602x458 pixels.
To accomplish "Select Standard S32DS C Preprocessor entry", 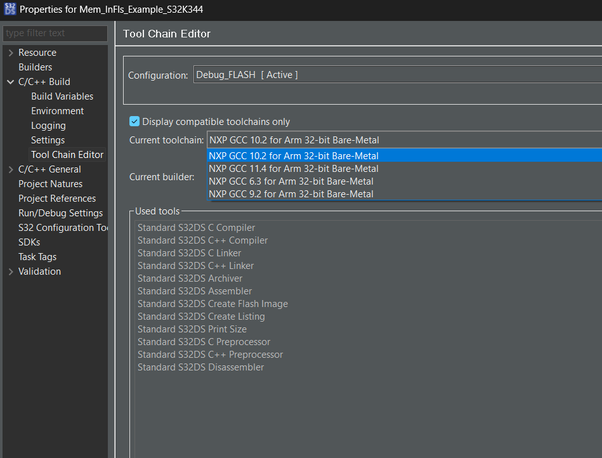I will (x=204, y=342).
